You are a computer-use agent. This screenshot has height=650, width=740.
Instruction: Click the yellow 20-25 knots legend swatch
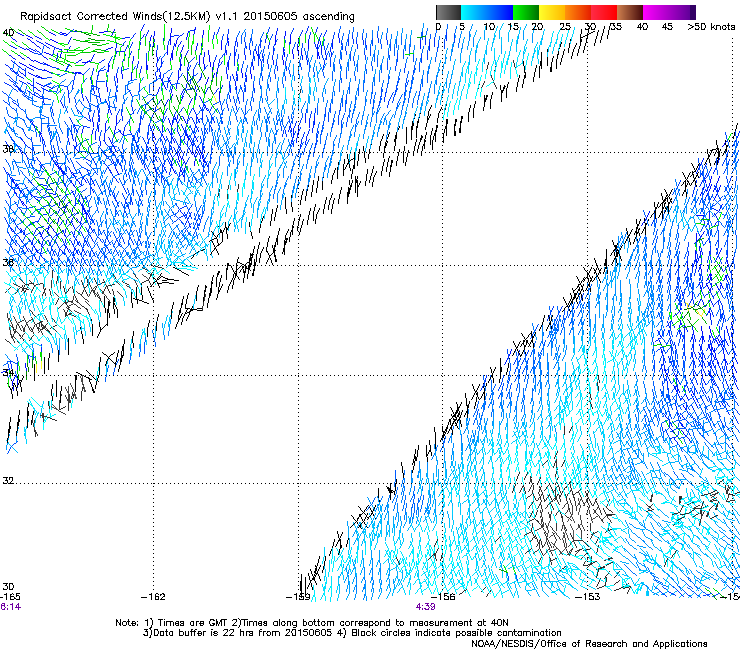(x=552, y=12)
